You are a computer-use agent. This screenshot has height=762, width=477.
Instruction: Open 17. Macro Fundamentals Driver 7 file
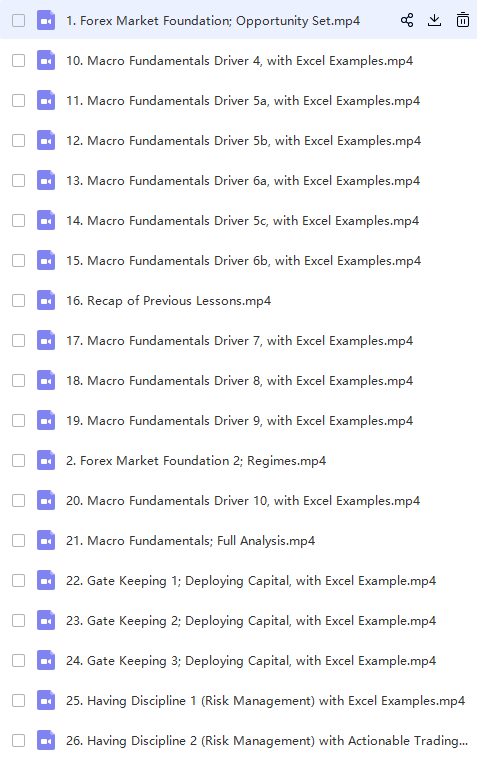(239, 341)
